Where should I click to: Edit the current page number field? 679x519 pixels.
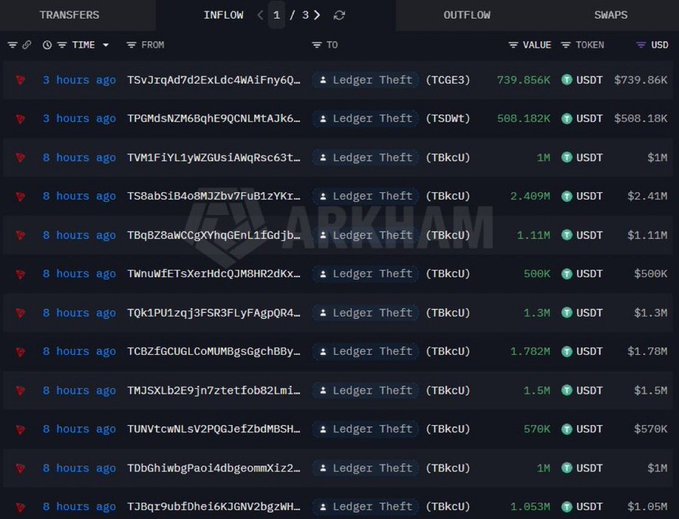click(276, 15)
